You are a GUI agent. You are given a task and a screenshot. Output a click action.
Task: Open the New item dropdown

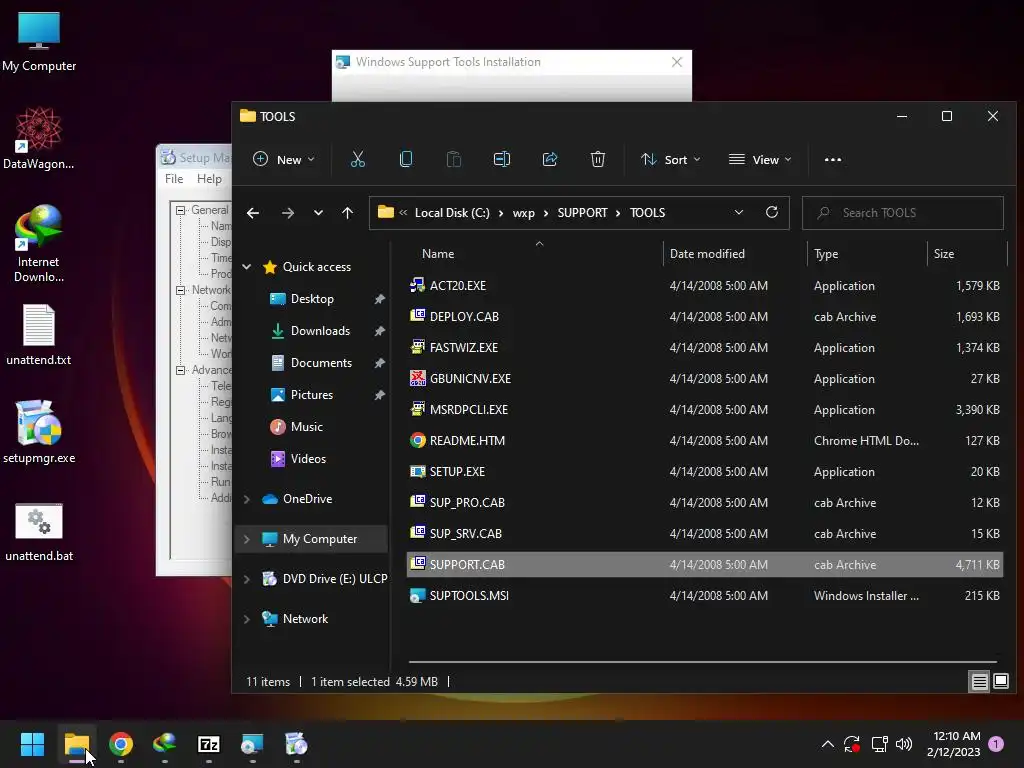(283, 159)
